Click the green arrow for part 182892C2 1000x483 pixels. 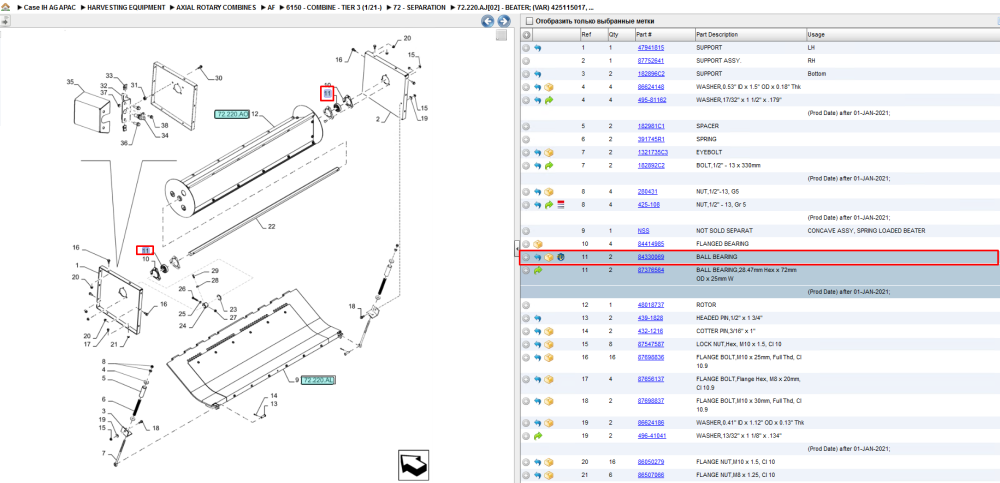click(549, 166)
